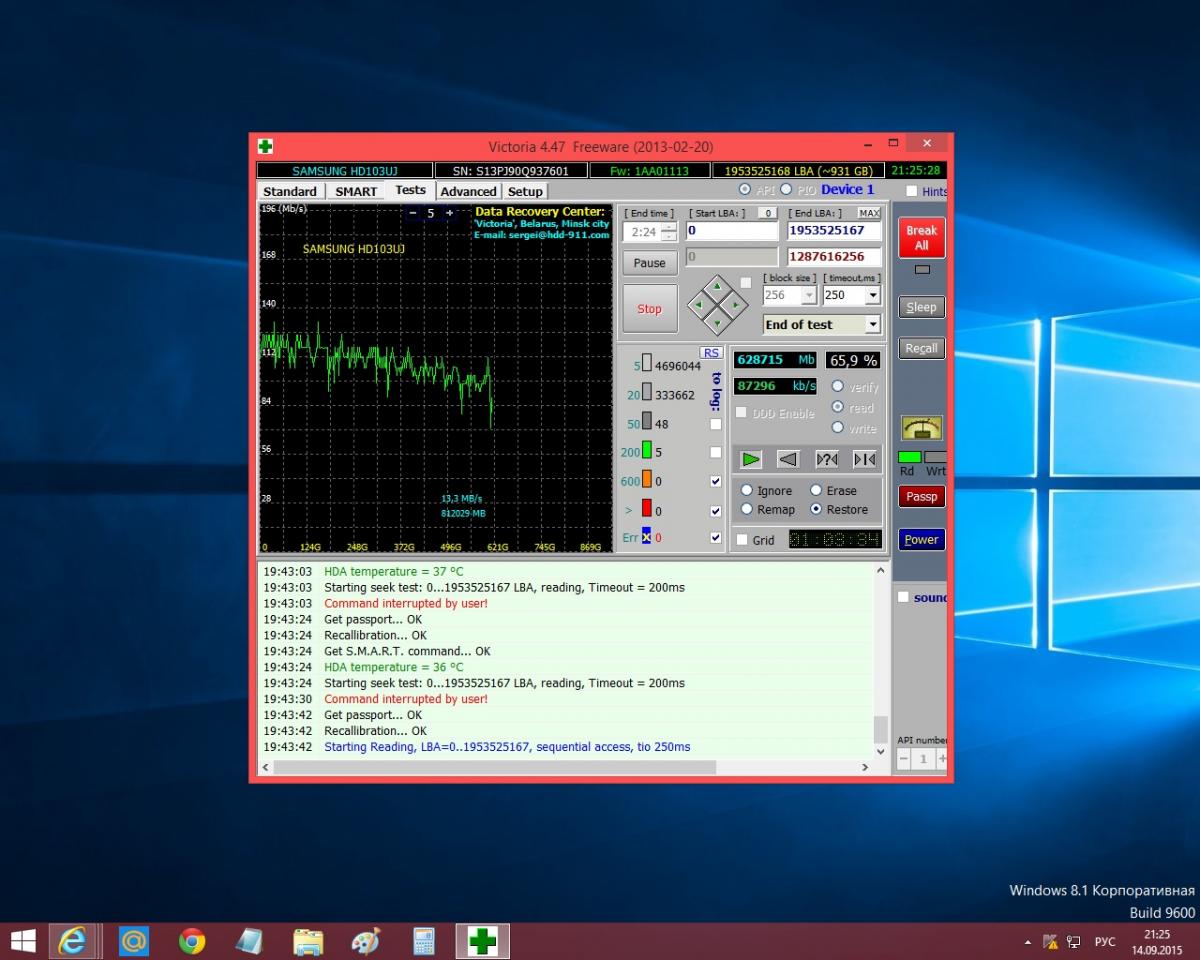The image size is (1200, 960).
Task: Click the up arrow in the navigation diamond
Action: coord(717,287)
